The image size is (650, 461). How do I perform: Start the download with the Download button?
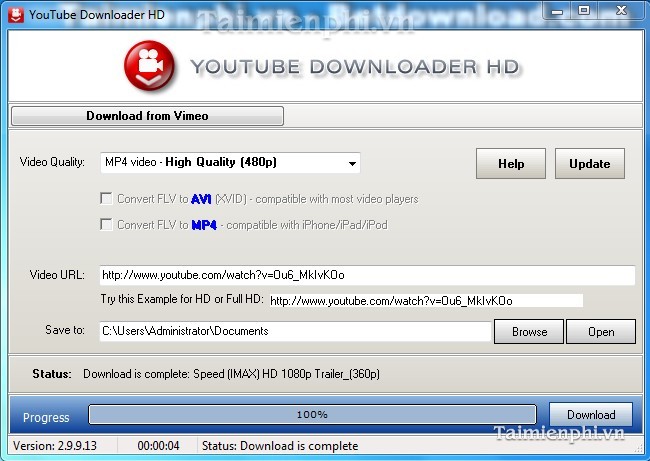point(591,415)
